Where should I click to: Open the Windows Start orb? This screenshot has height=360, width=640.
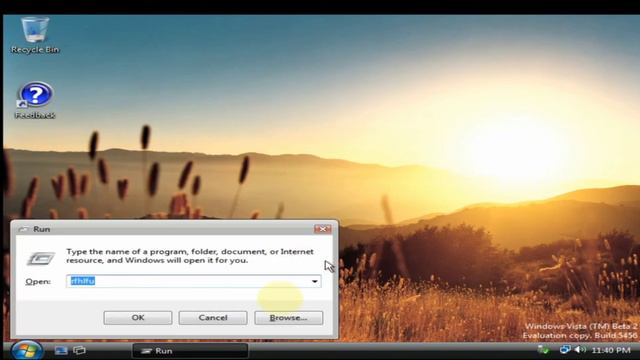pyautogui.click(x=27, y=350)
